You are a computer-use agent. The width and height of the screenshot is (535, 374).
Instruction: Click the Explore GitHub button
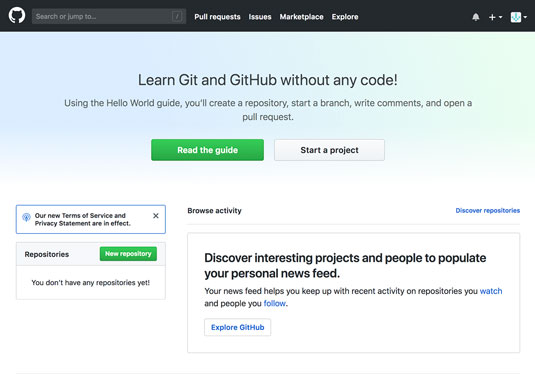pyautogui.click(x=237, y=327)
